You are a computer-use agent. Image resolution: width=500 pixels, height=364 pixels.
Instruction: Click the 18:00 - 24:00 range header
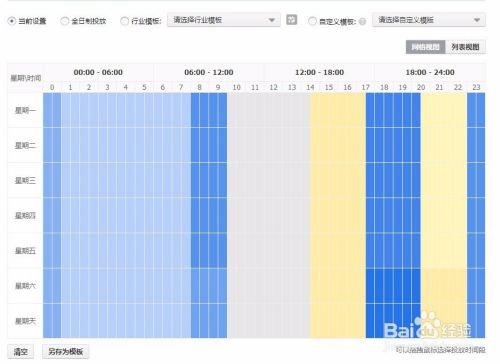tap(430, 72)
